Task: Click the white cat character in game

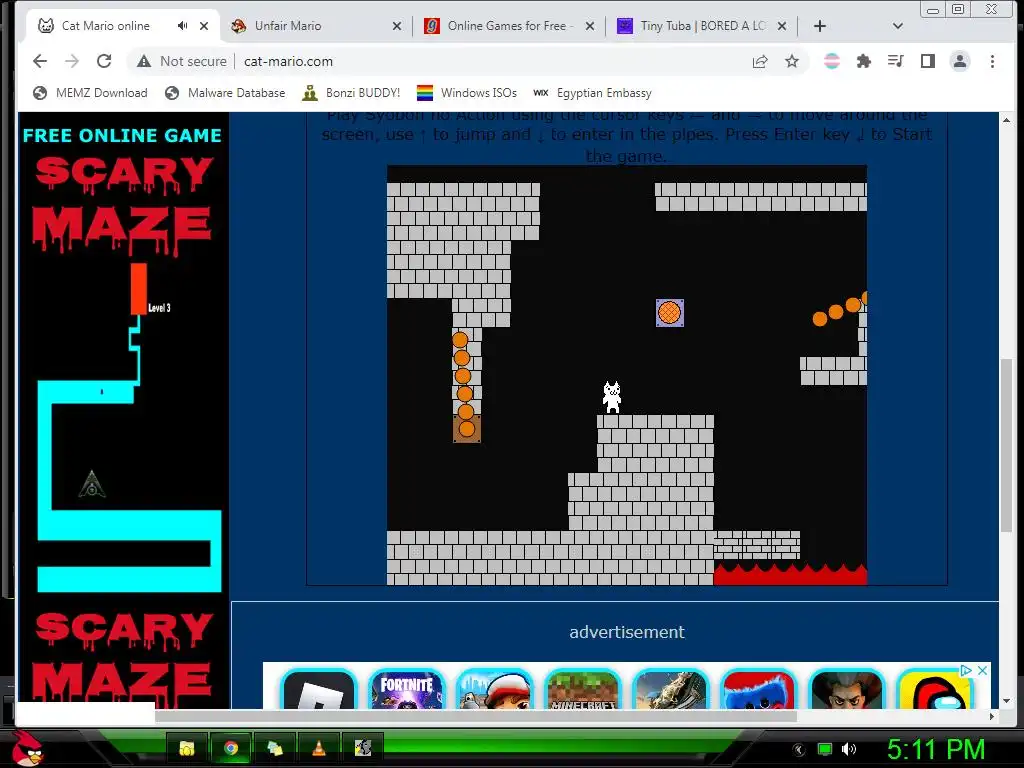Action: click(x=612, y=397)
